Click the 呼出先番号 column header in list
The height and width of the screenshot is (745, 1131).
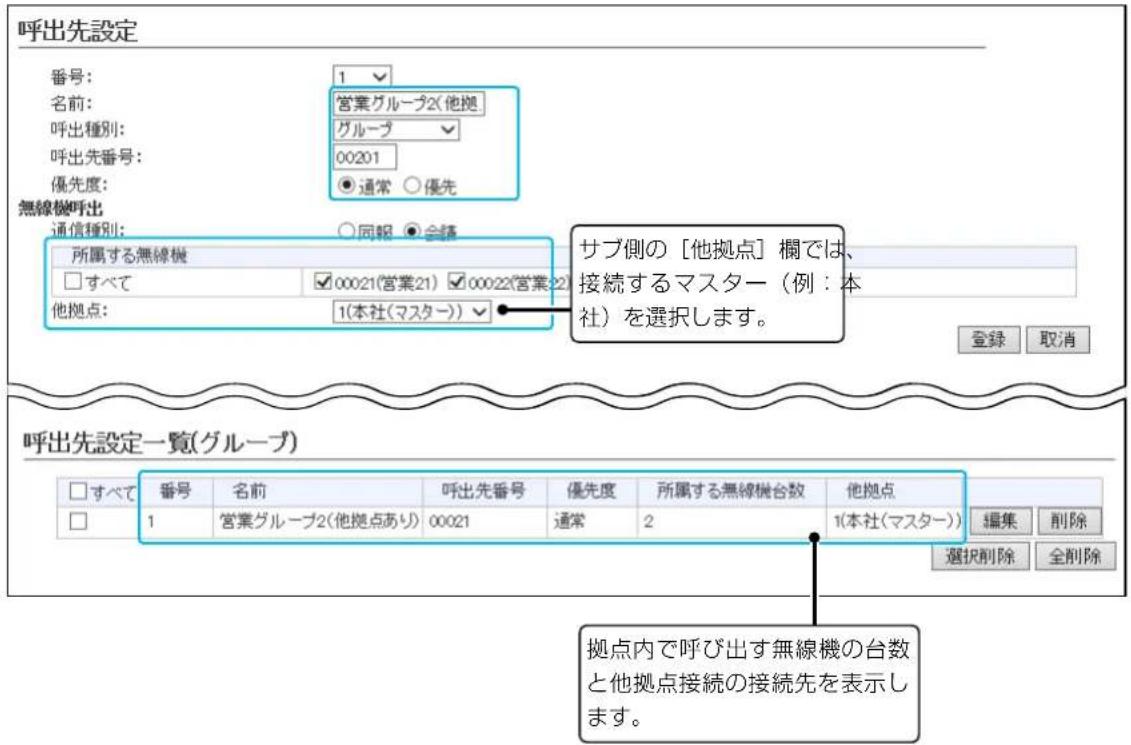point(484,491)
